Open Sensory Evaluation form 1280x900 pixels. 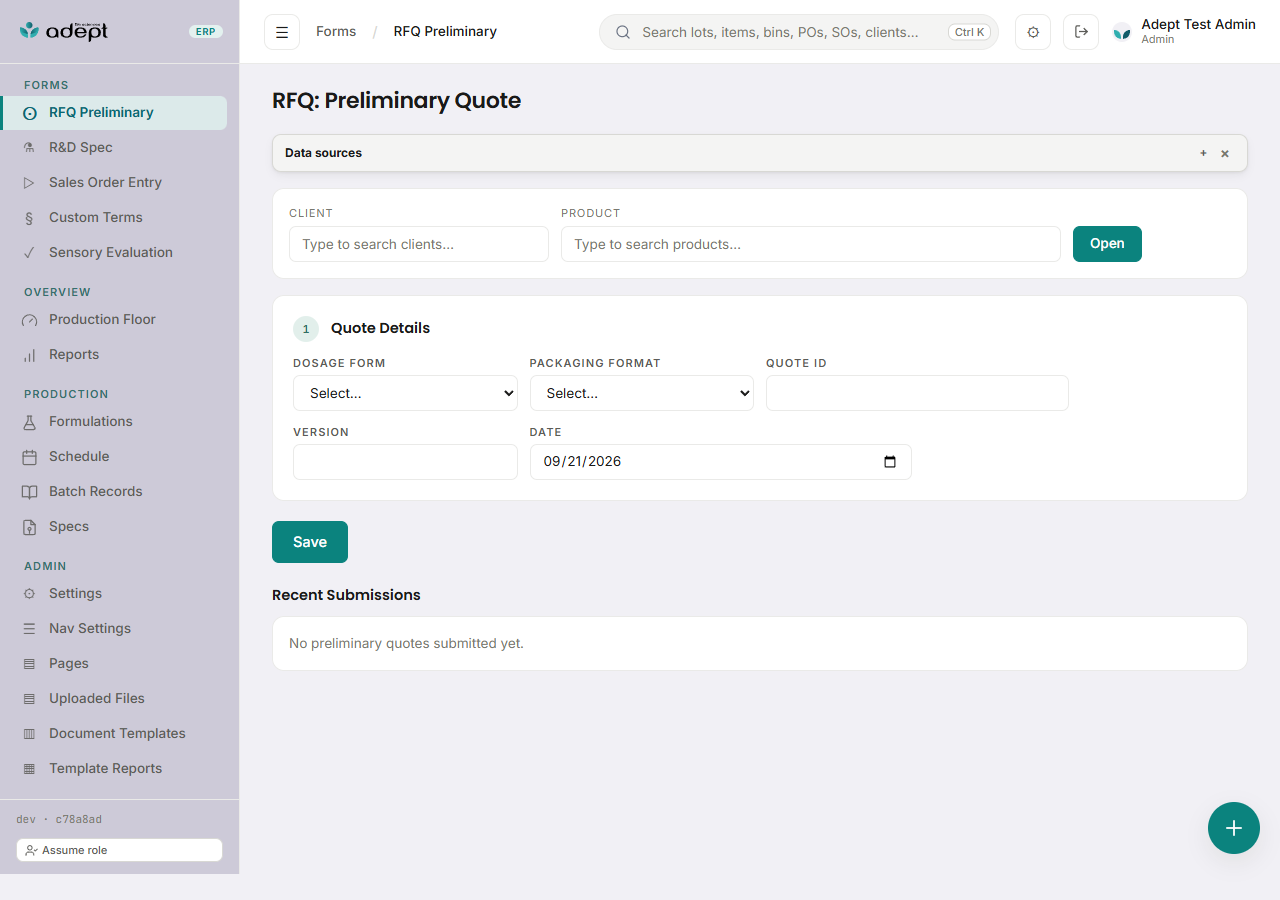click(114, 253)
